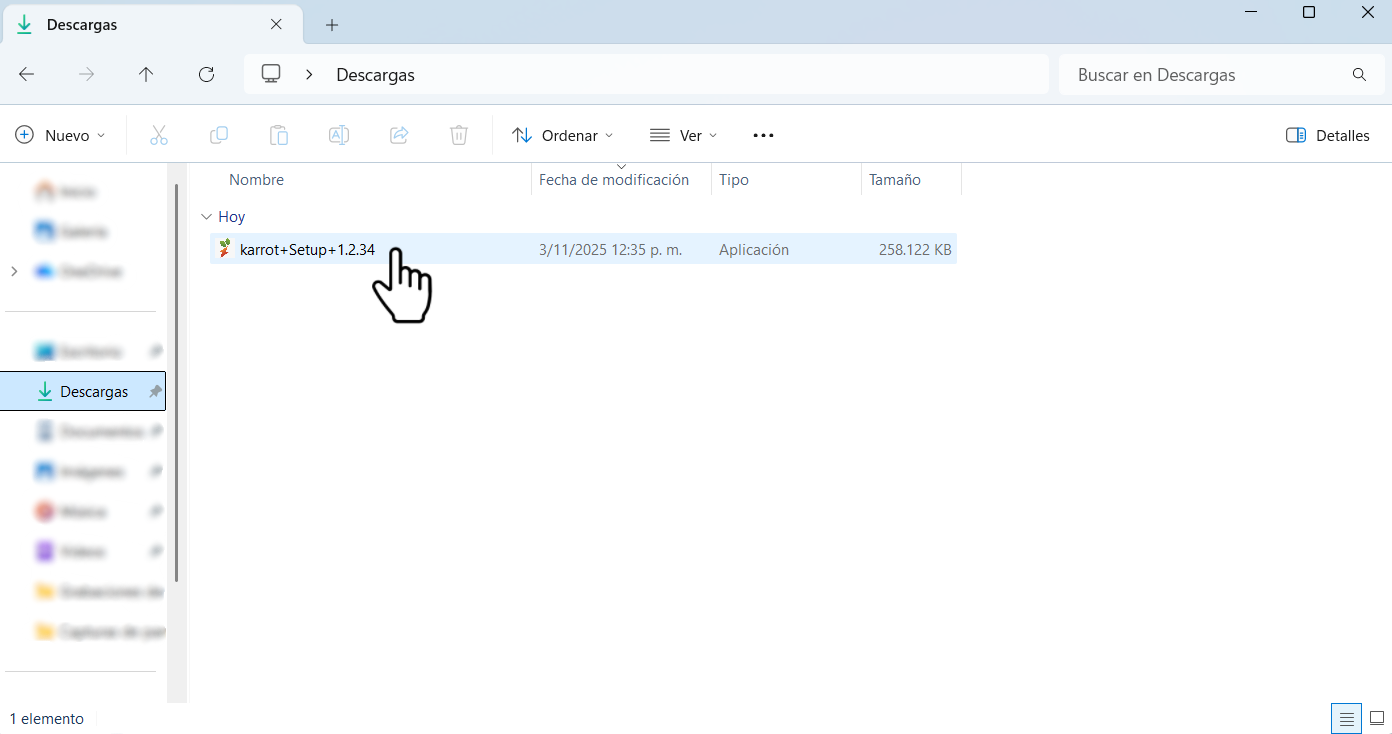
Task: Open the Ordenar dropdown
Action: (563, 135)
